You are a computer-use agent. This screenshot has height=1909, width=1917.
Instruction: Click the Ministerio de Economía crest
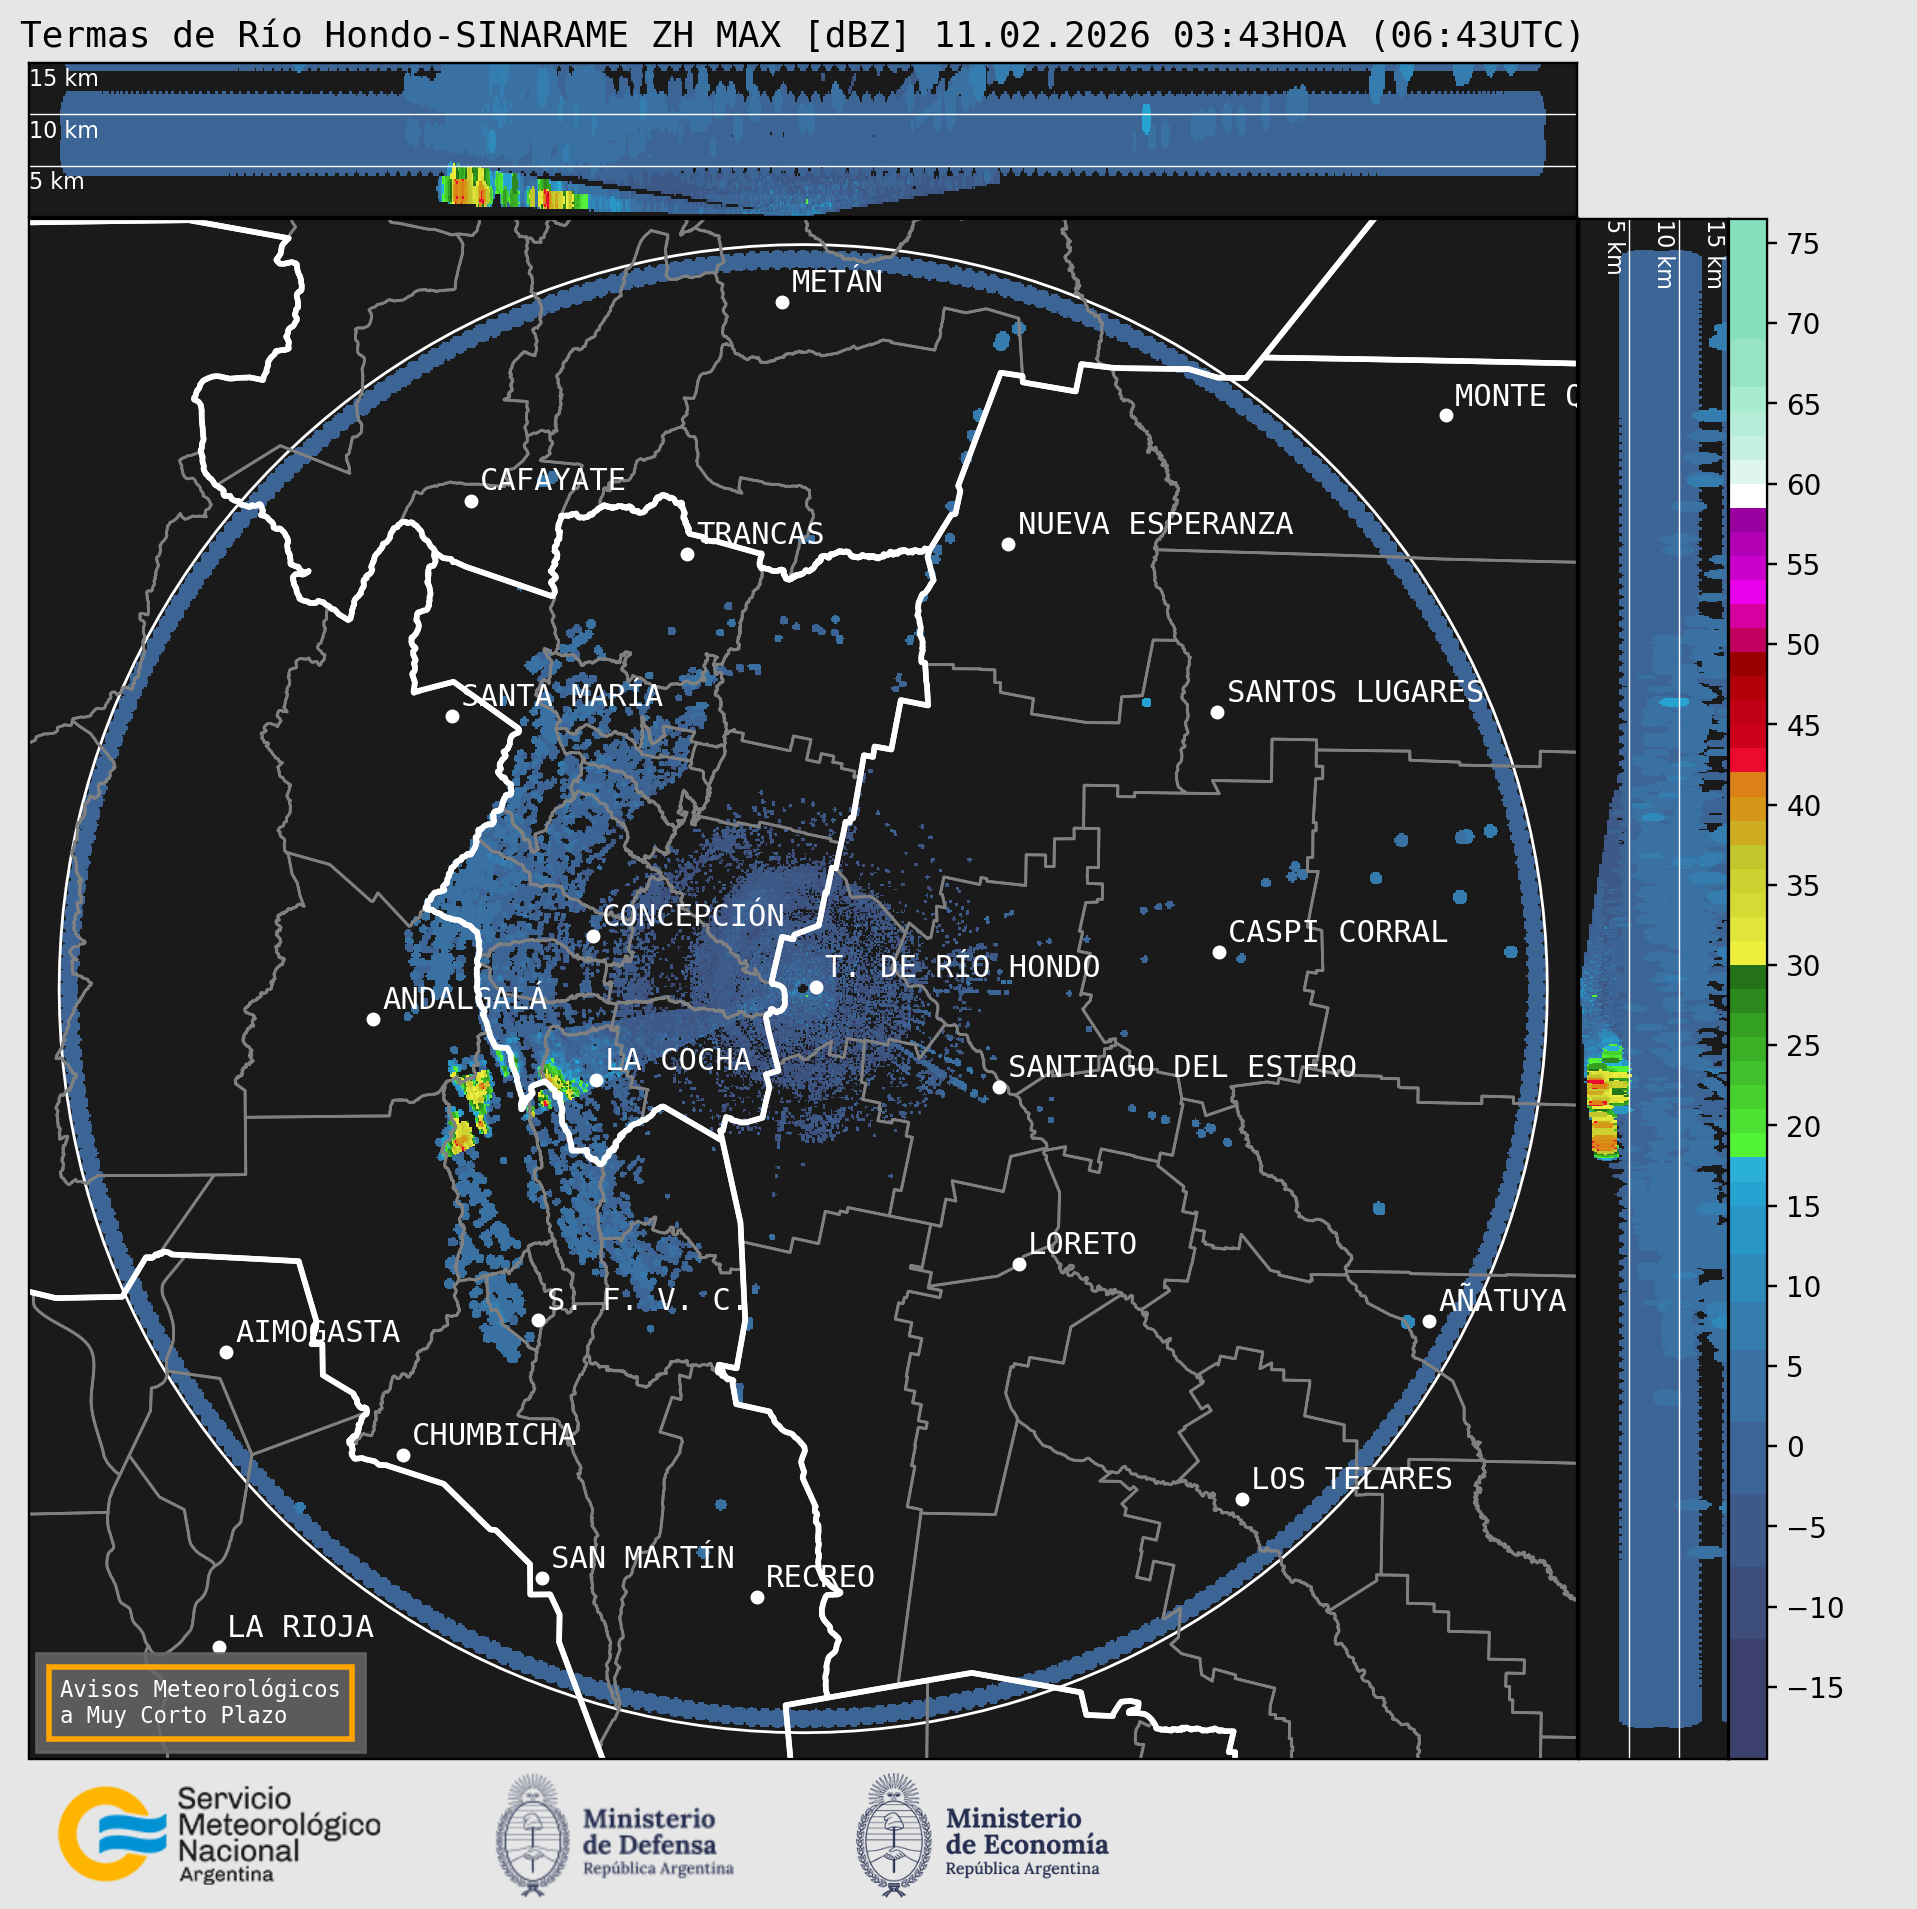pos(894,1835)
